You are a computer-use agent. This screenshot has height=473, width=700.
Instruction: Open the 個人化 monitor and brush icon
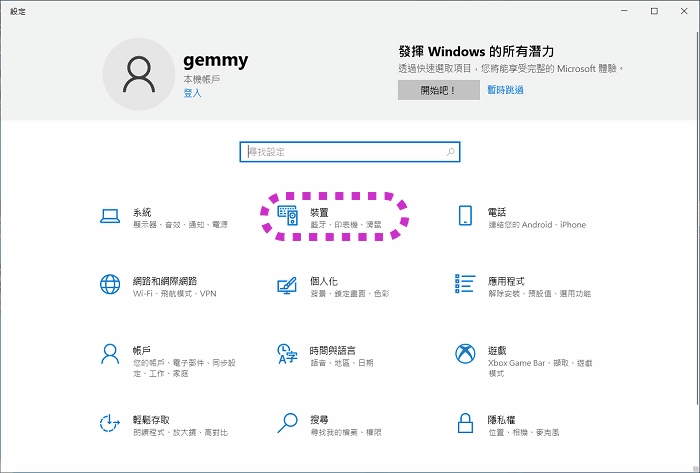coord(287,286)
